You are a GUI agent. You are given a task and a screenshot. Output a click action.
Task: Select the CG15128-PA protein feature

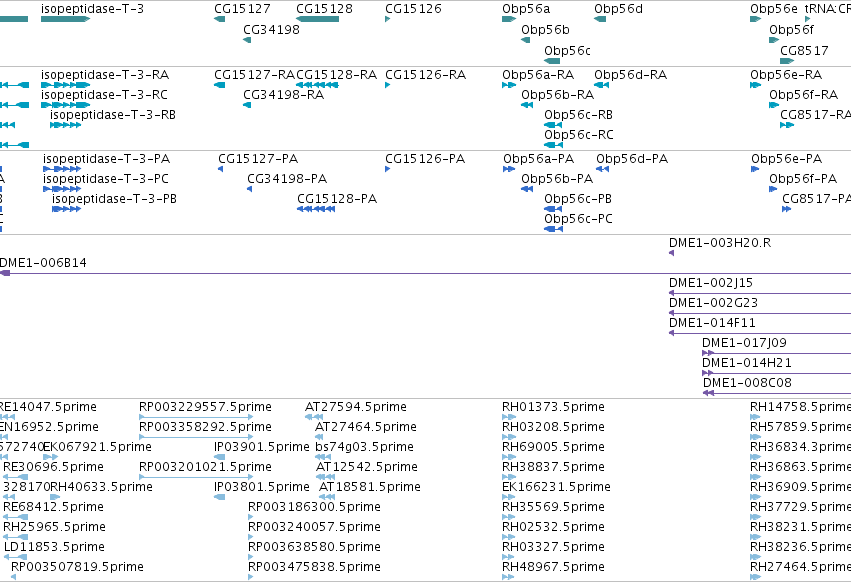316,210
